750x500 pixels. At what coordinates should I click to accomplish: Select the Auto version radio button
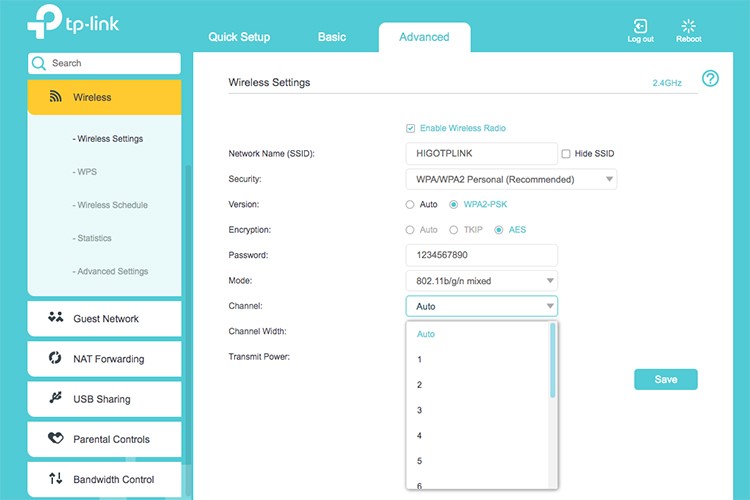(410, 204)
